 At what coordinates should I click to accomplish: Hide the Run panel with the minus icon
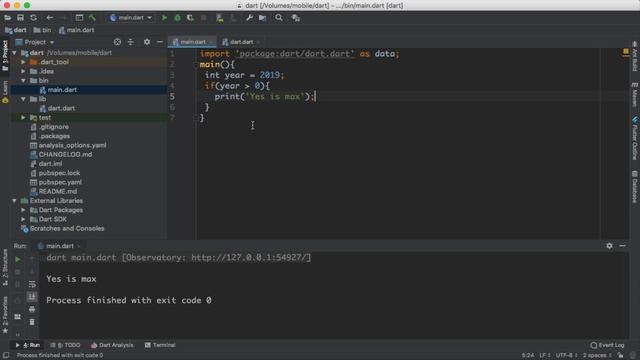[622, 246]
